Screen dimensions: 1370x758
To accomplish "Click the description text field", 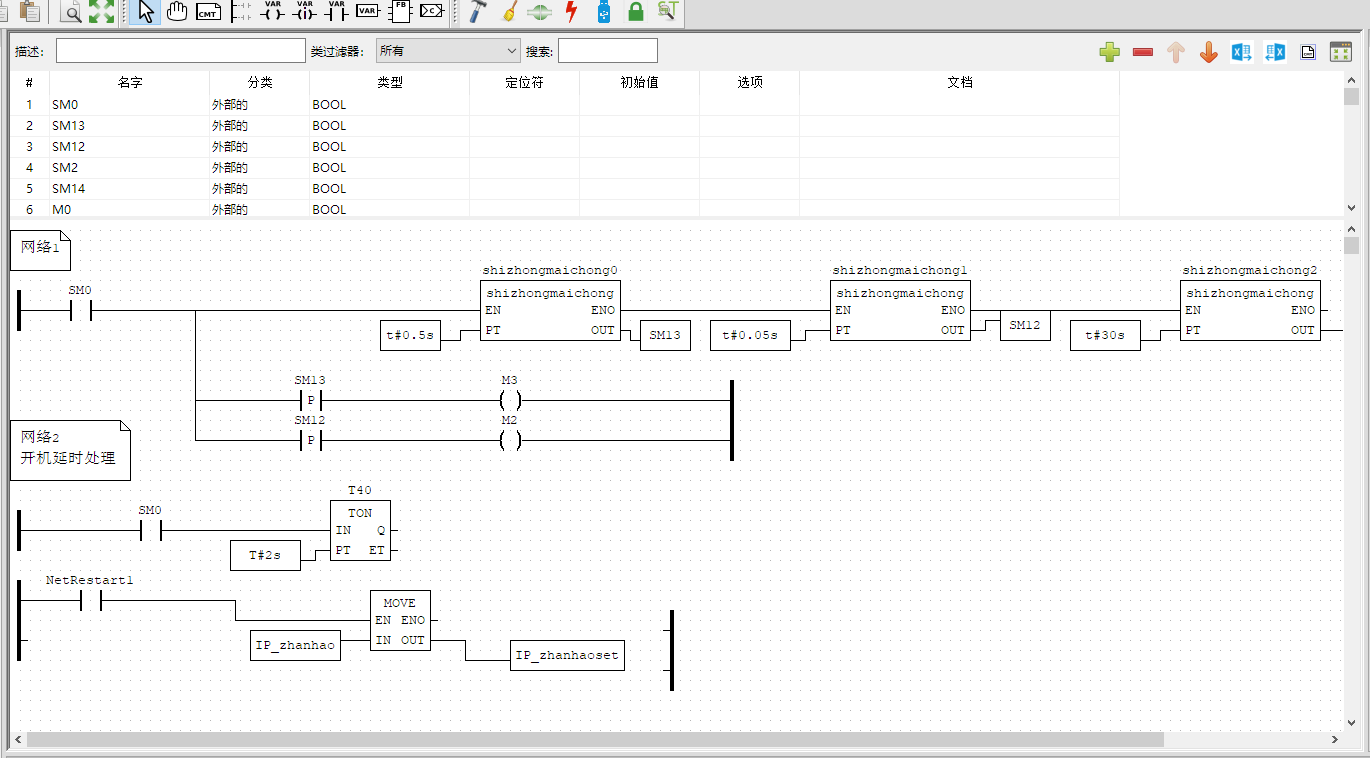I will tap(180, 51).
